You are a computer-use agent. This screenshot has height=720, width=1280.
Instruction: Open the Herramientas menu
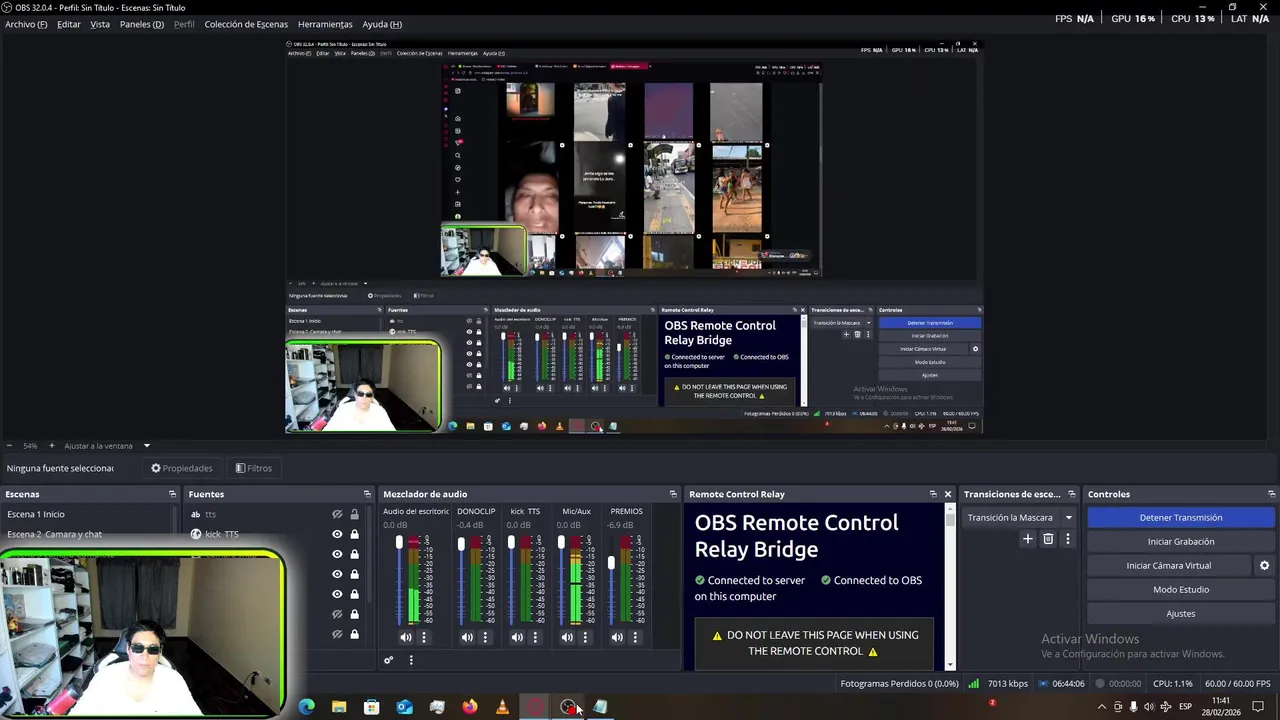click(325, 24)
